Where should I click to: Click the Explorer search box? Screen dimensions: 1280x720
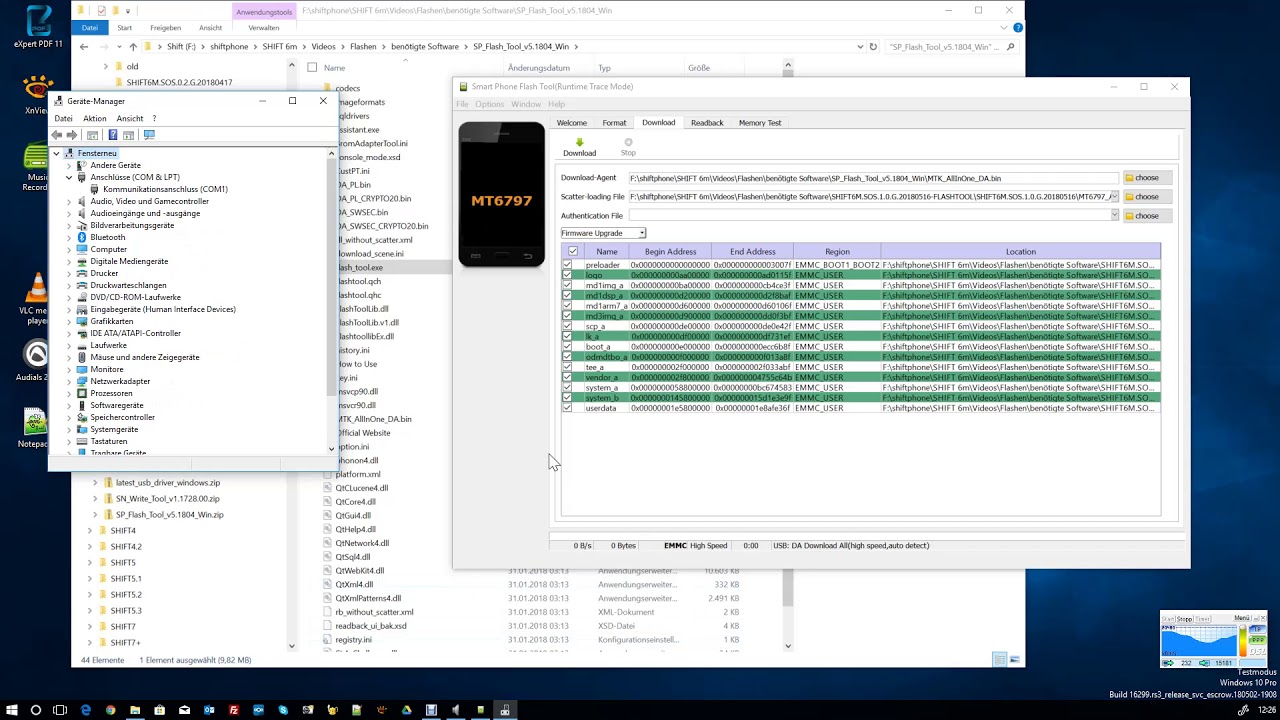(952, 46)
